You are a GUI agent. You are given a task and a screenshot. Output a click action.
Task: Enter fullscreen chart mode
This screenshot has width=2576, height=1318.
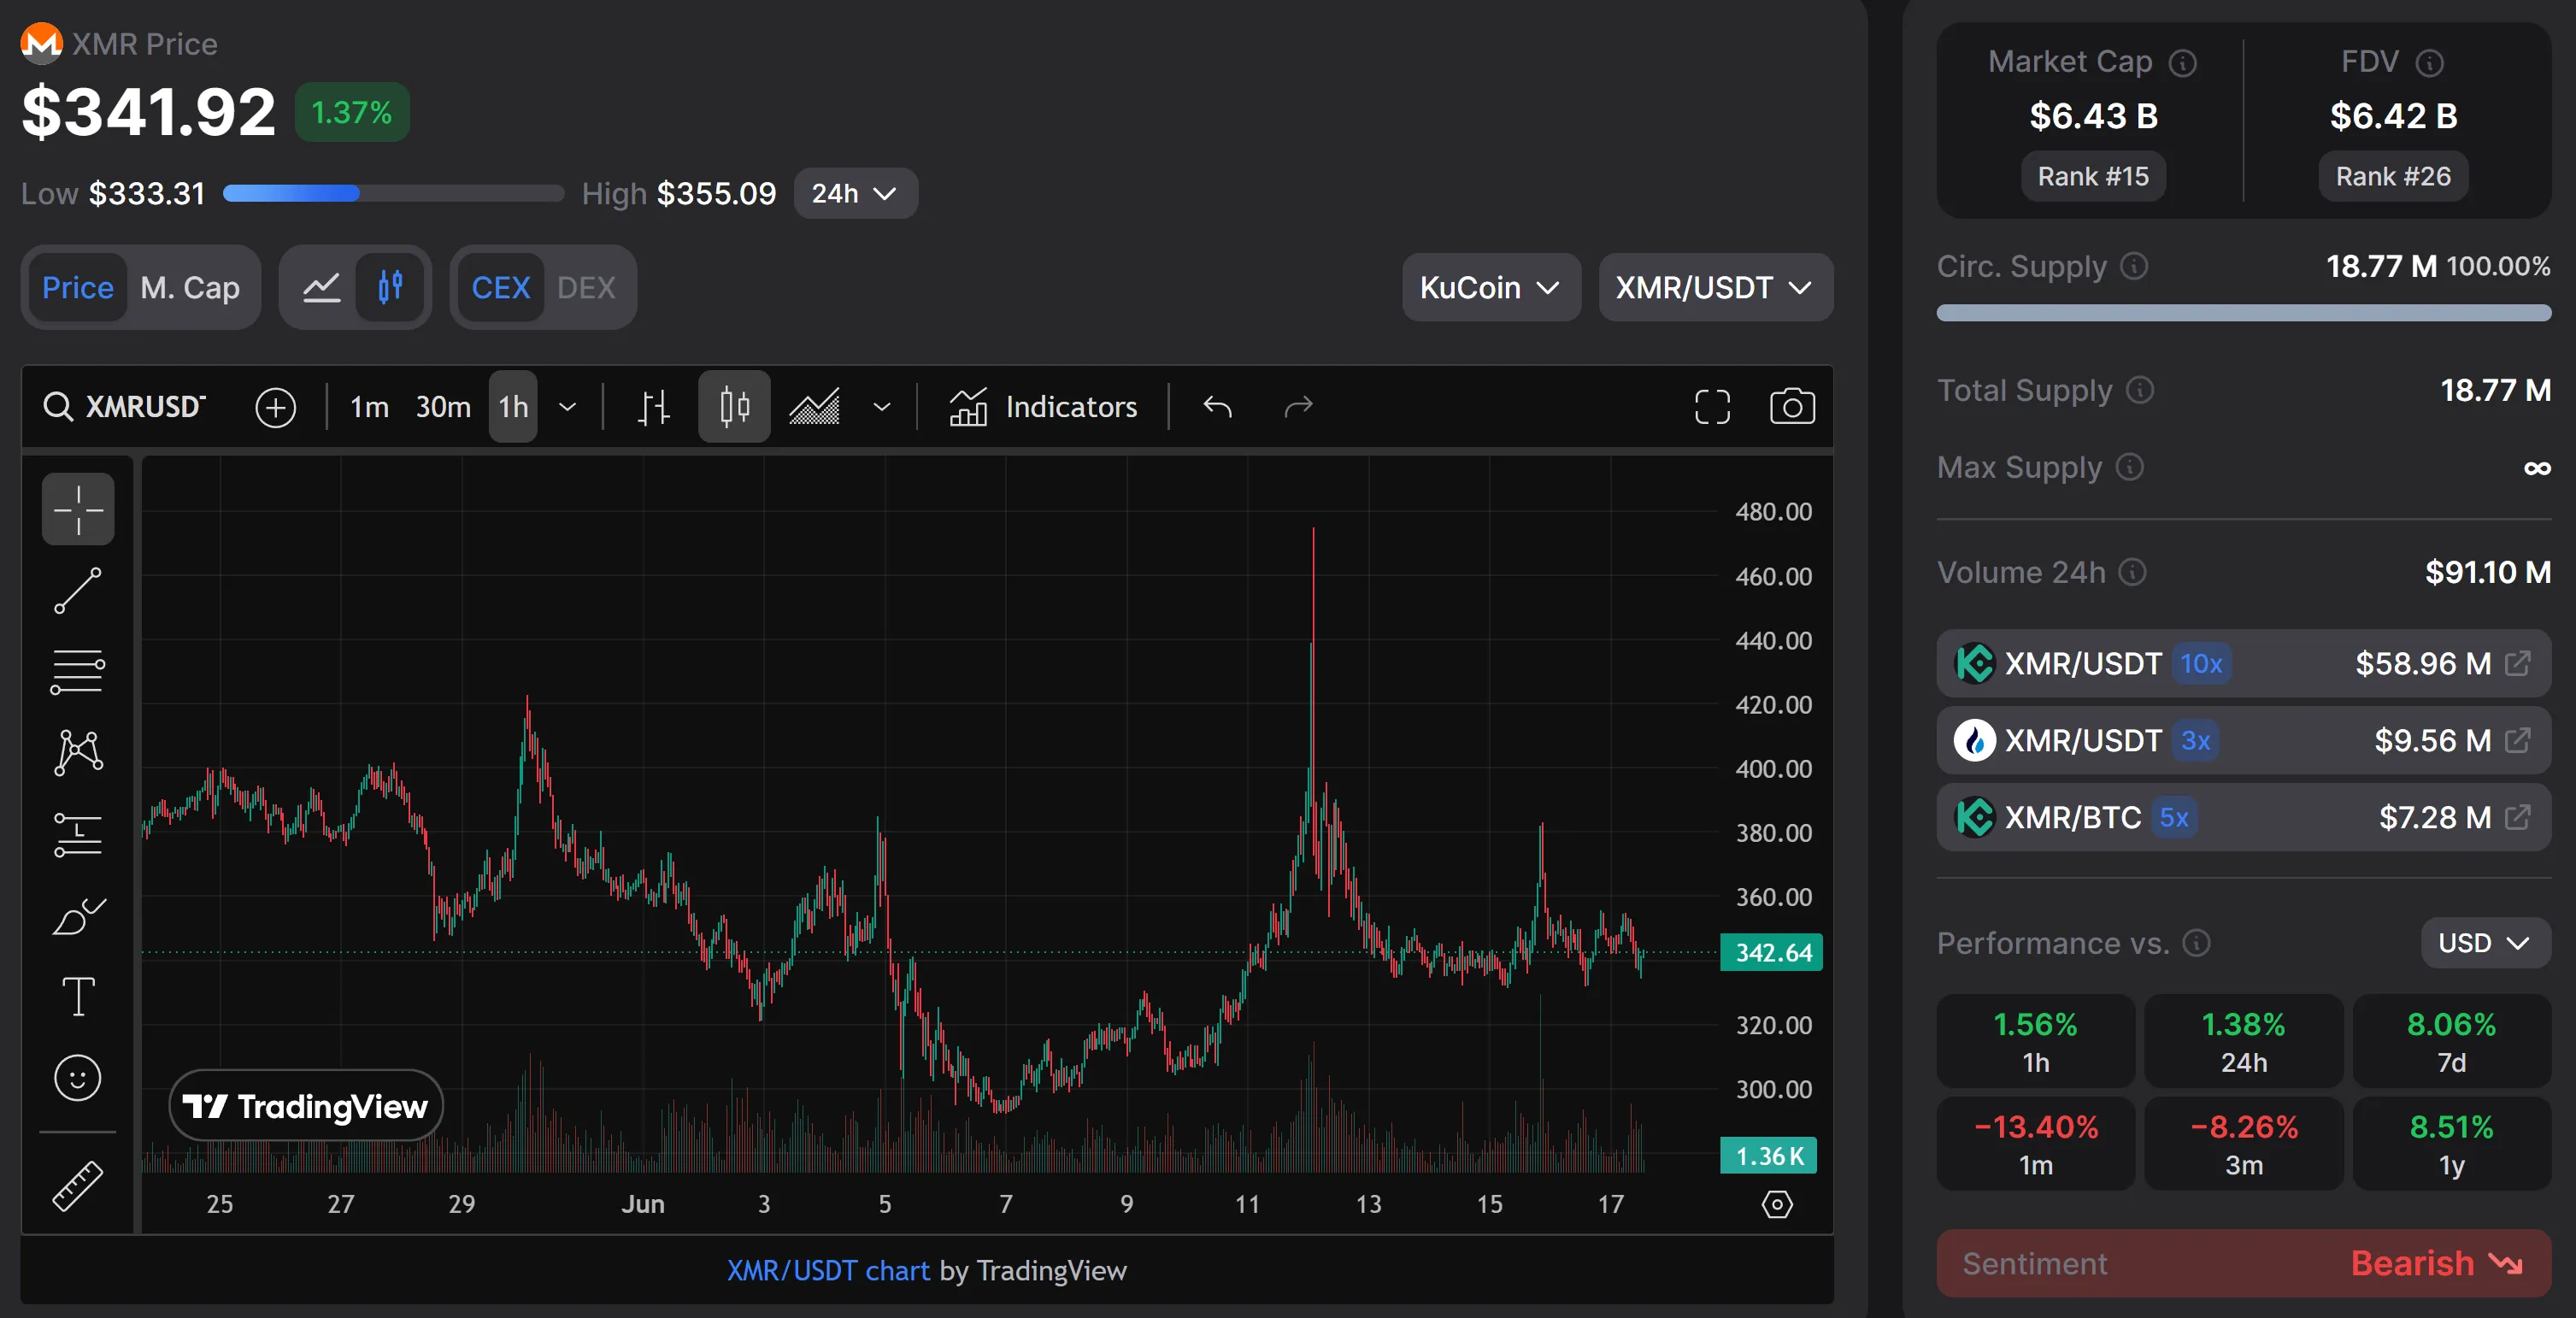coord(1712,407)
